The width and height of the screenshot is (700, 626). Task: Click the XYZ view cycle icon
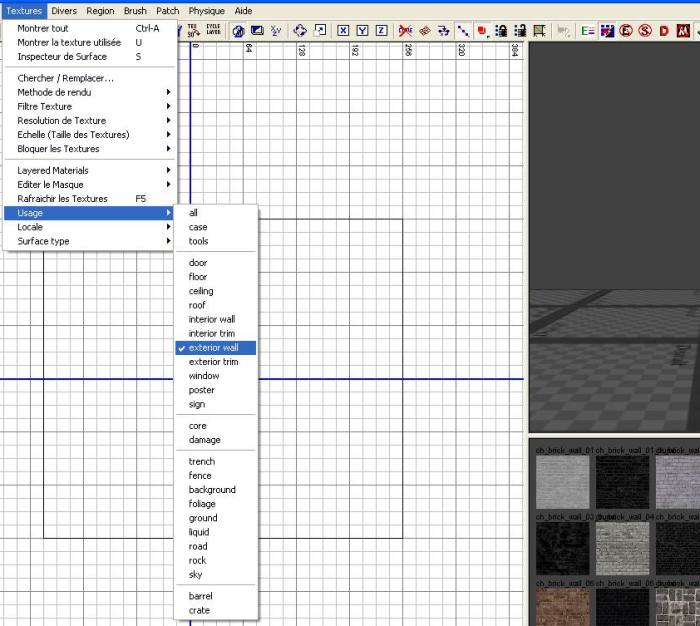276,30
